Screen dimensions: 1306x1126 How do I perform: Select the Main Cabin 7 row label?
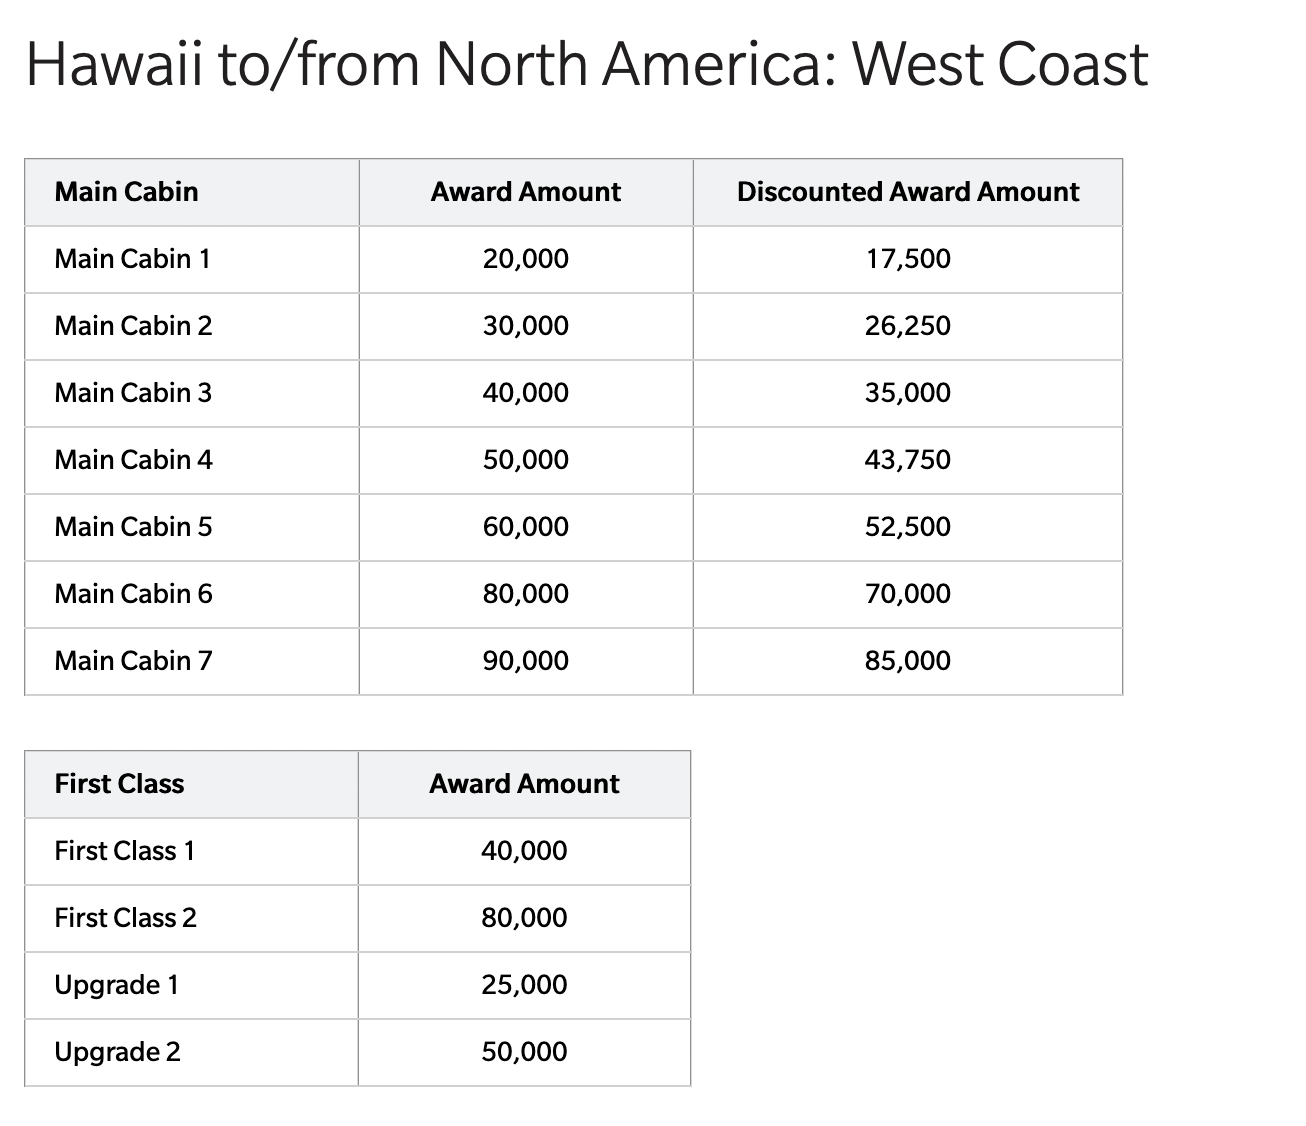click(133, 661)
